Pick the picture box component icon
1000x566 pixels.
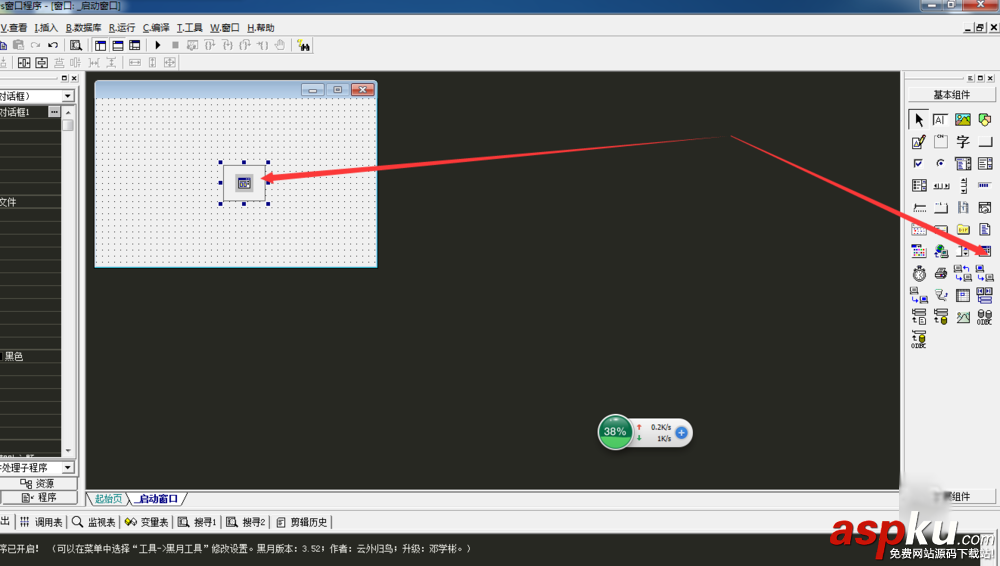click(962, 119)
